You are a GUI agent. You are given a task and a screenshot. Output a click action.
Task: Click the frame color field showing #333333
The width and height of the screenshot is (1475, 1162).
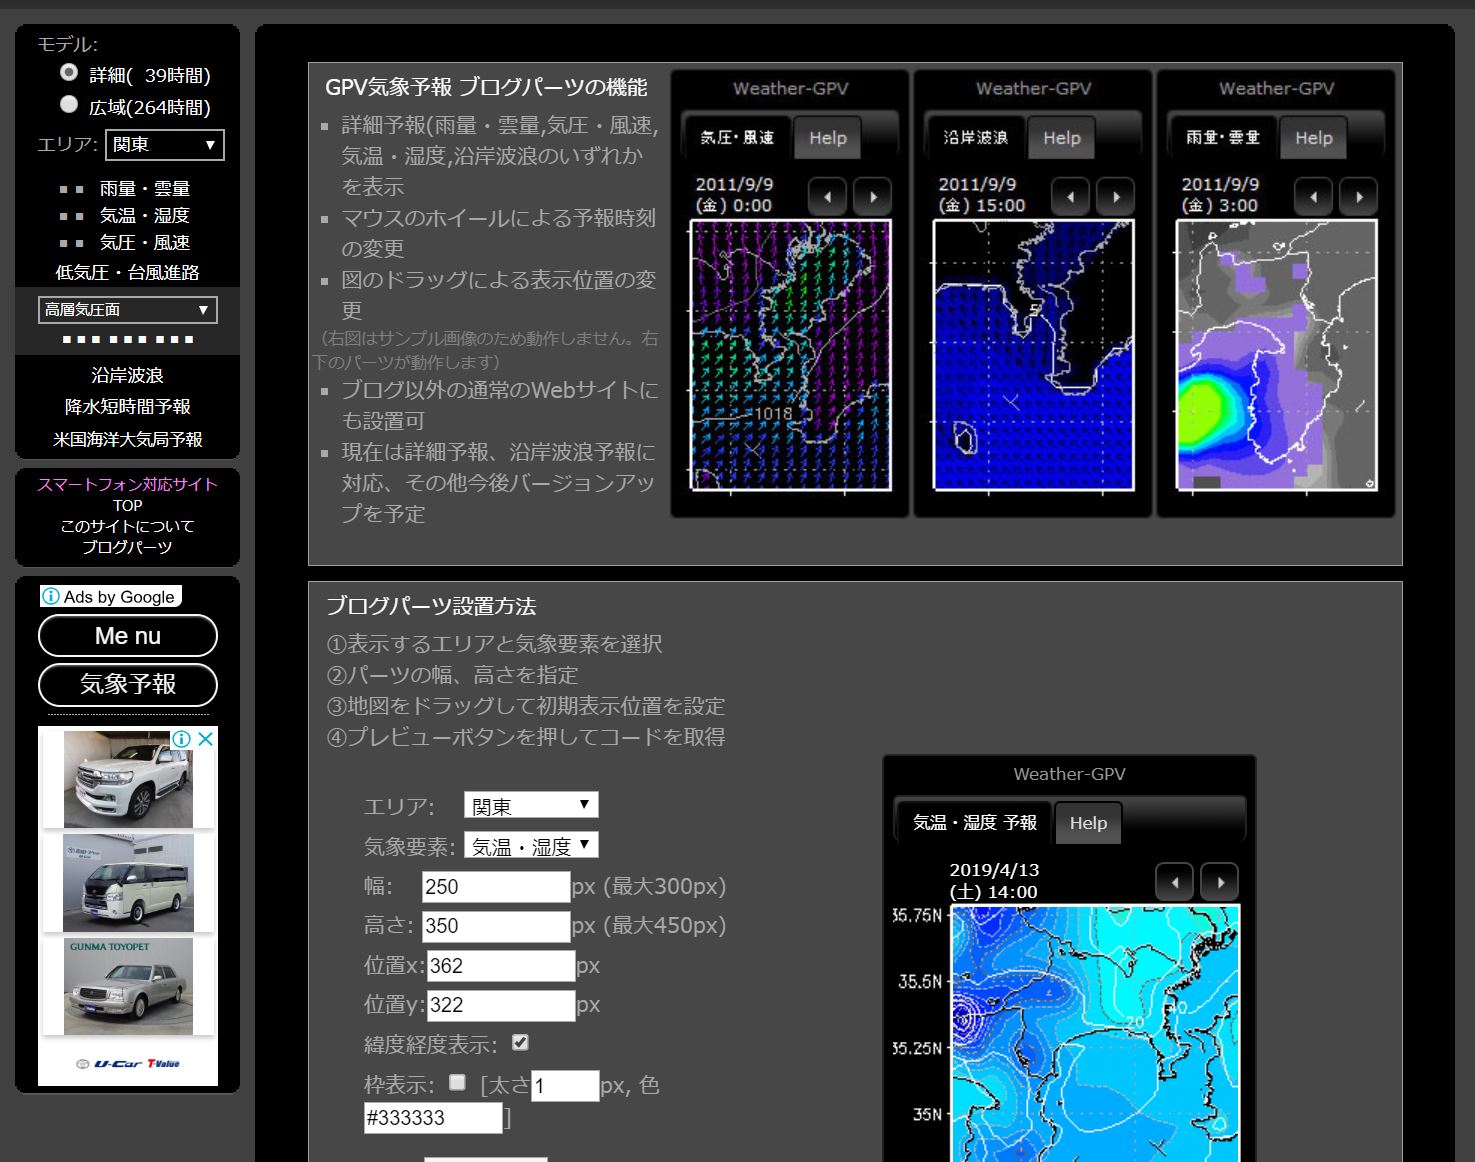pyautogui.click(x=433, y=1118)
